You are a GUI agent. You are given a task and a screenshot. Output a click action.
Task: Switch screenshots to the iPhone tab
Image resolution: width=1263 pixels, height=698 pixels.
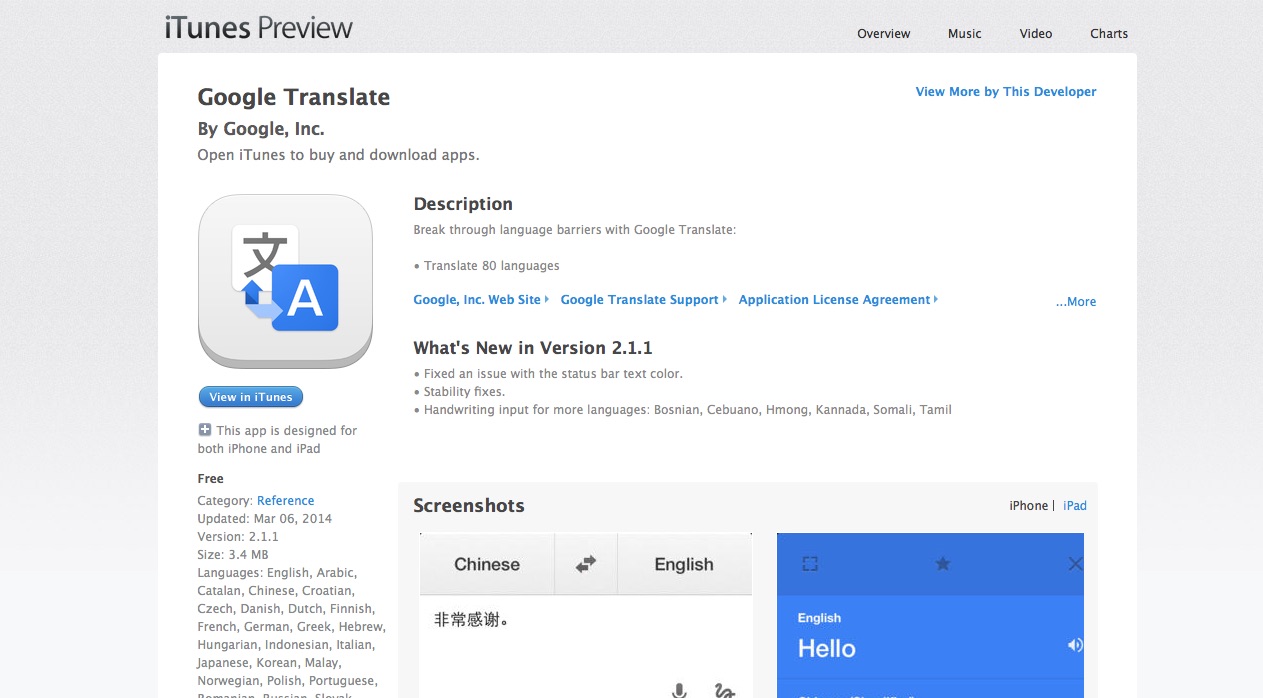[x=1029, y=506]
